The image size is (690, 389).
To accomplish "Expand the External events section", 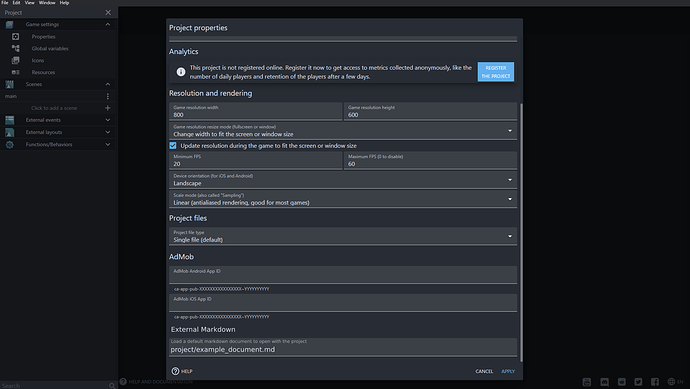I will (108, 120).
